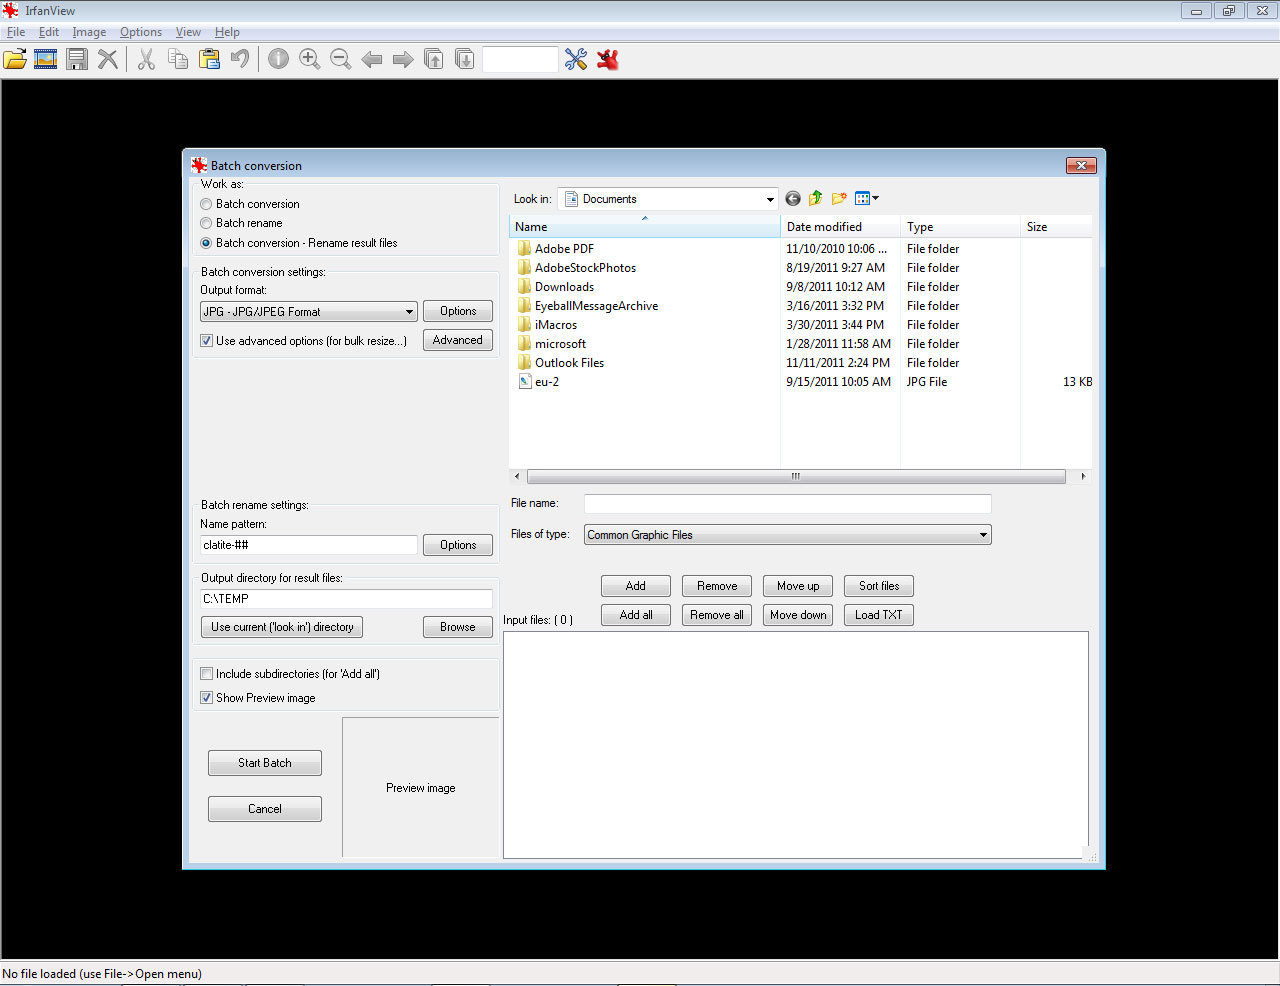Click the Cut scissors toolbar icon
This screenshot has height=986, width=1280.
click(146, 59)
